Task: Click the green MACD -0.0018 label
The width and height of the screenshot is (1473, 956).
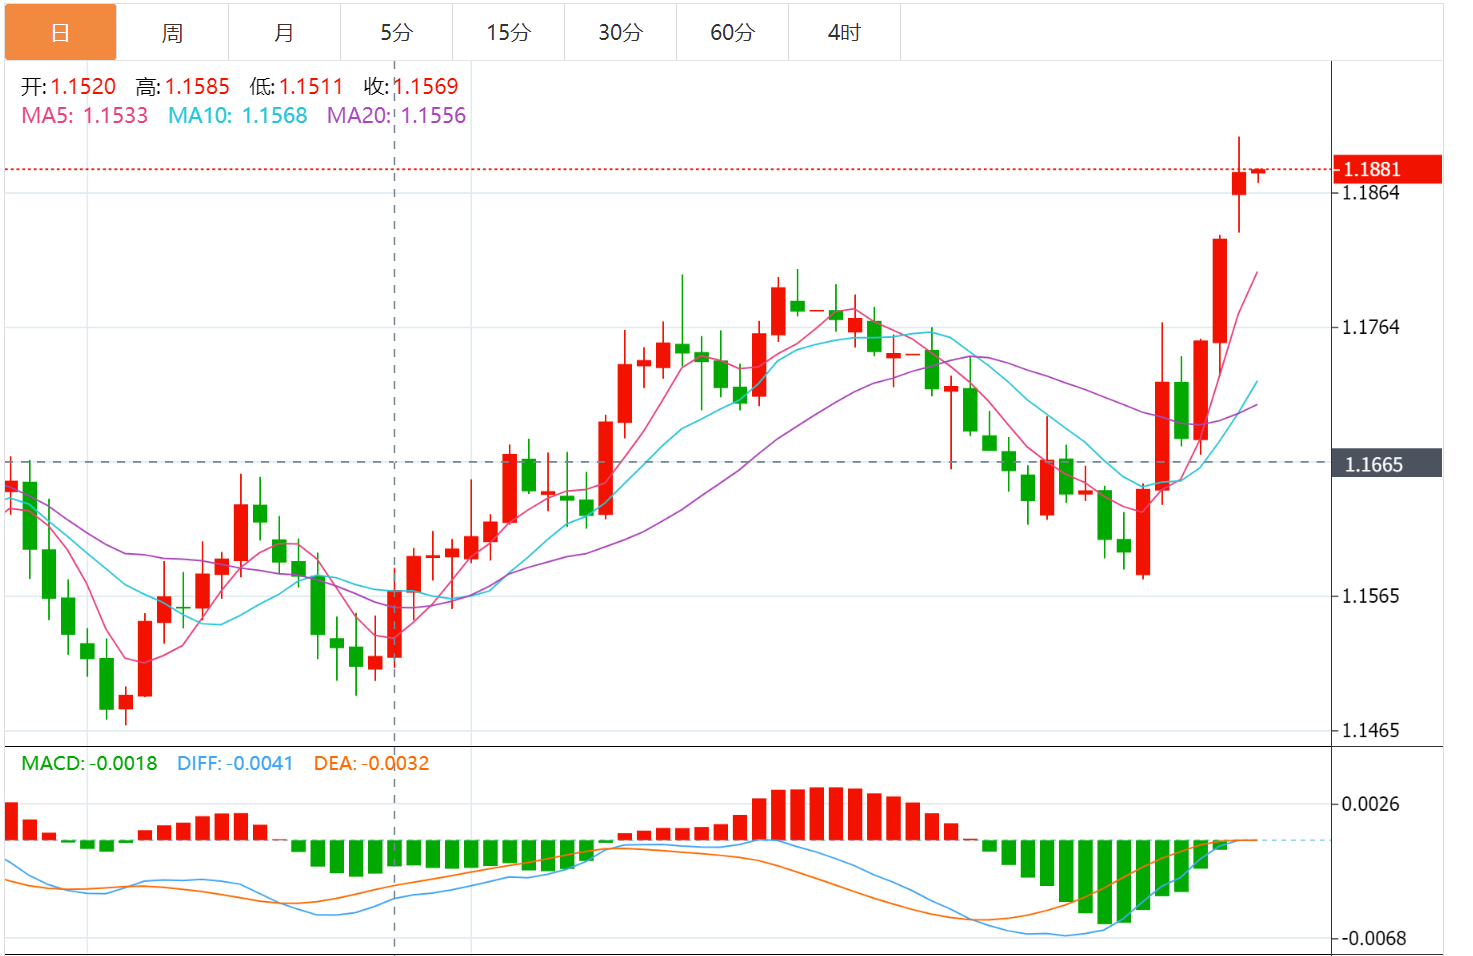Action: pyautogui.click(x=89, y=764)
